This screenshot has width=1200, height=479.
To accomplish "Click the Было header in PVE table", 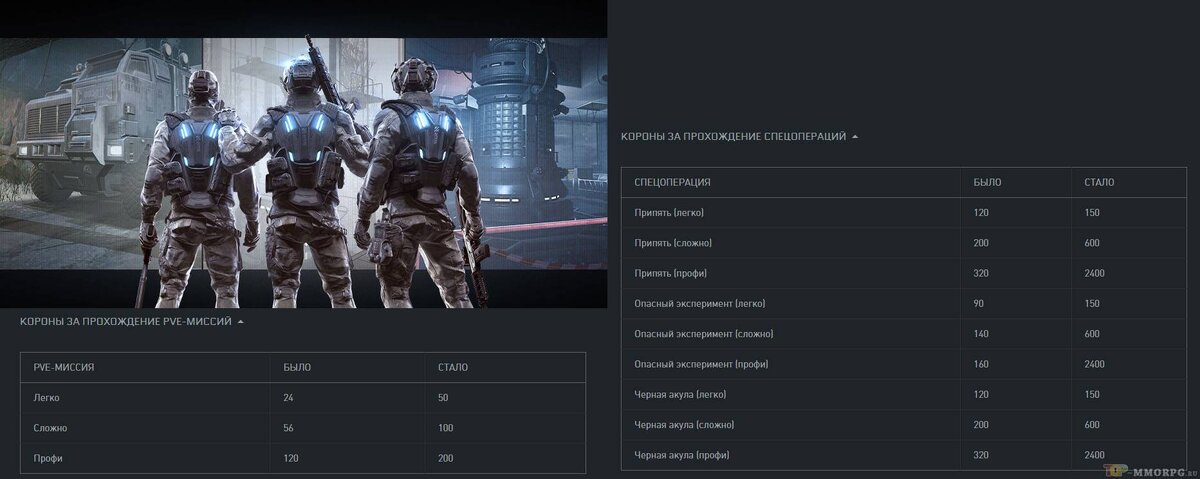I will 297,367.
